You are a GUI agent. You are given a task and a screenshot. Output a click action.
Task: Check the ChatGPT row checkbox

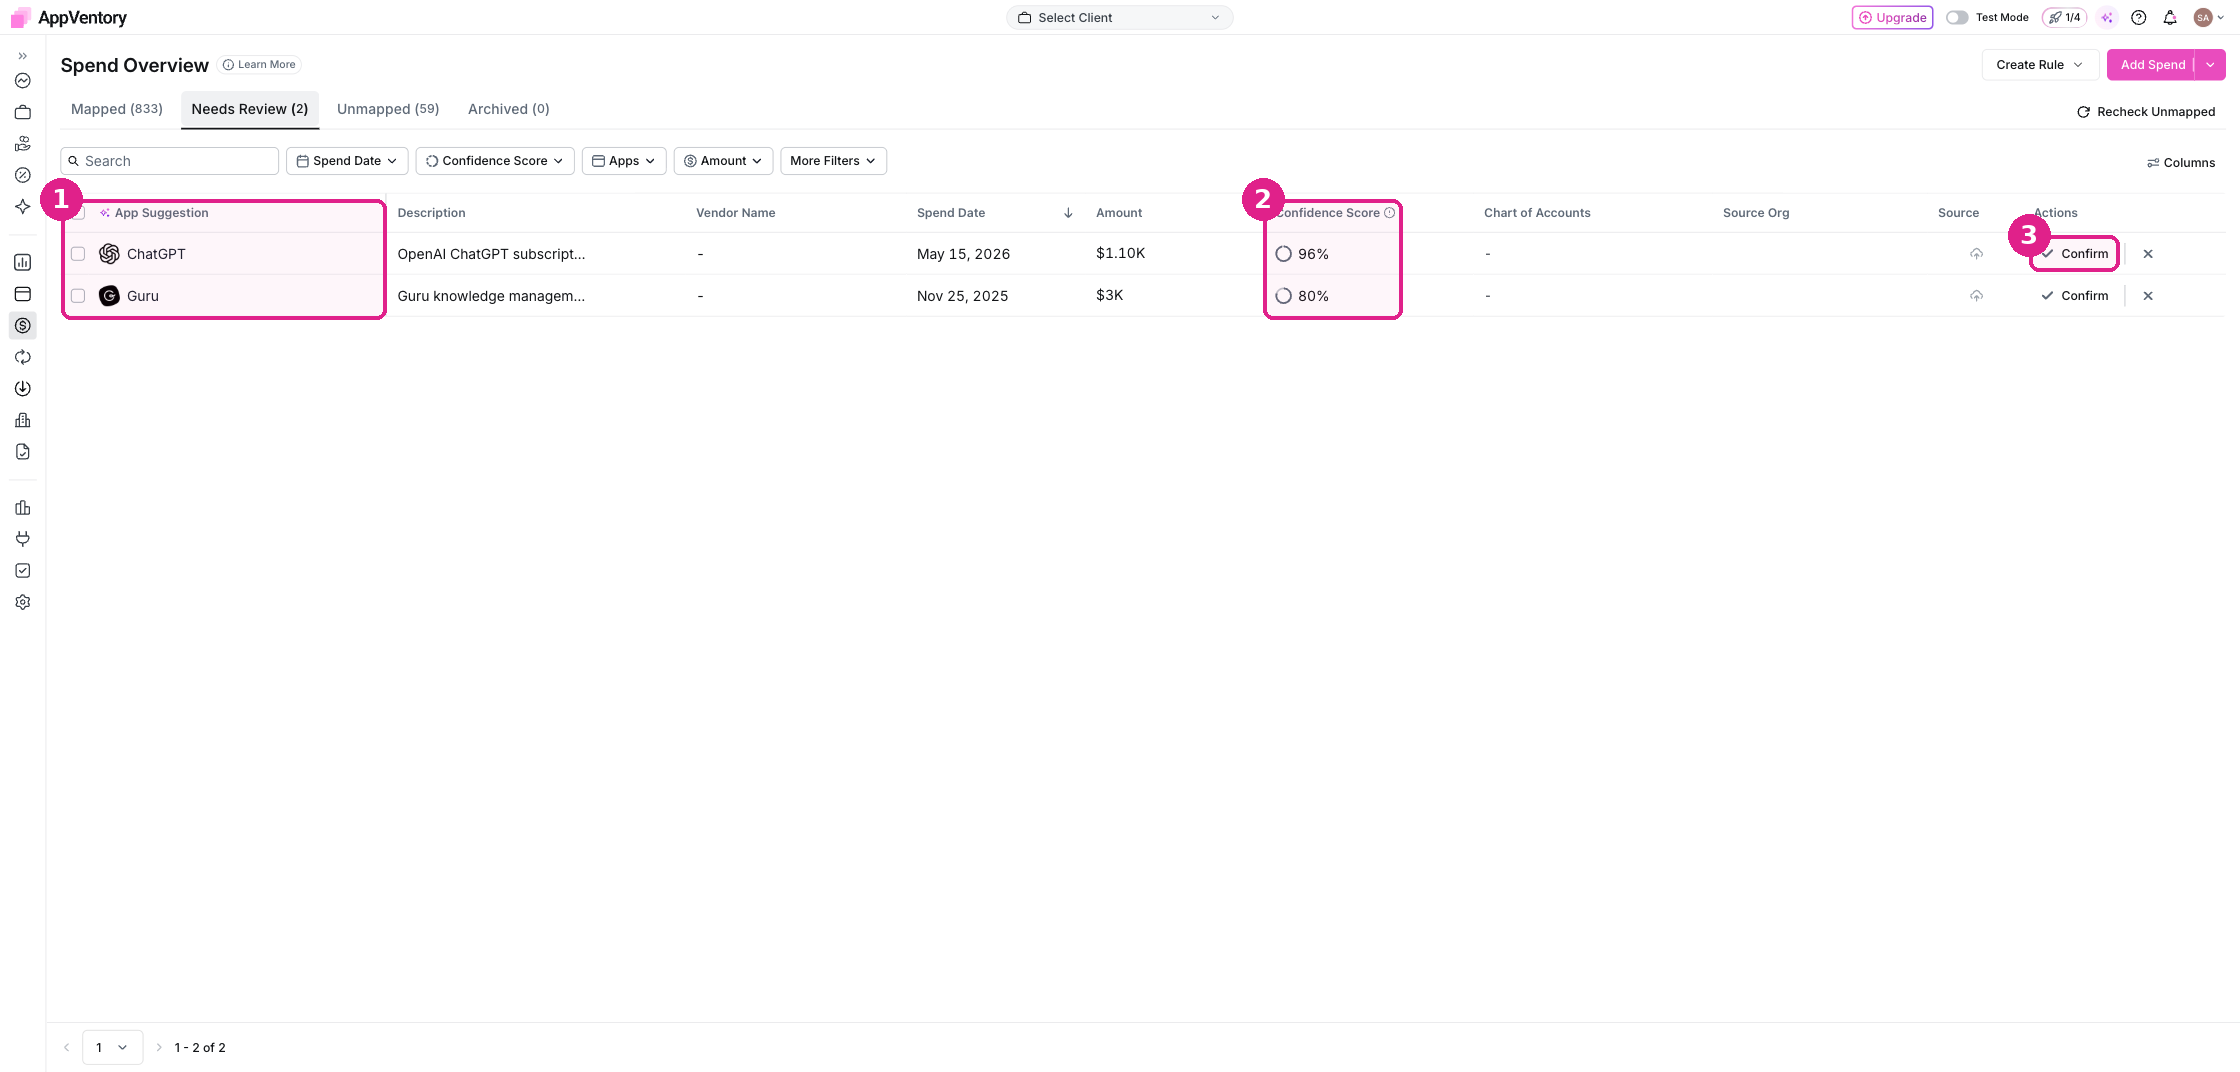point(78,254)
